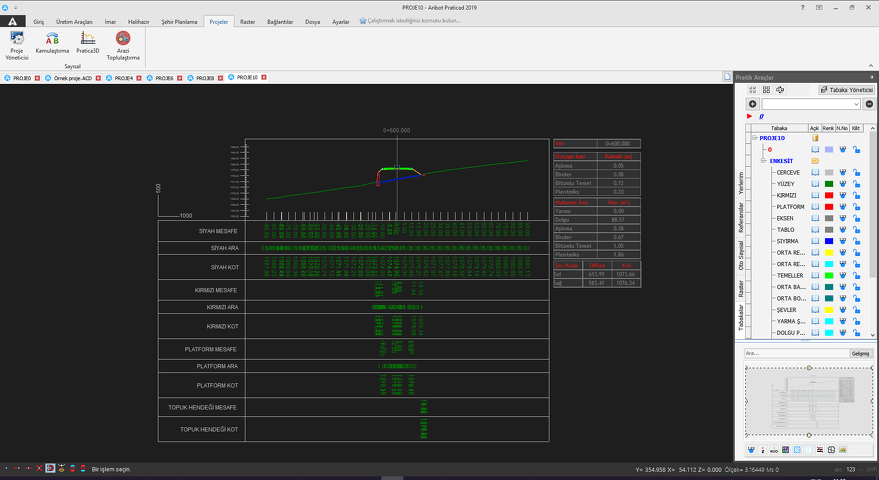Unlock the KIRMIZI layer lock icon
The image size is (879, 480).
[857, 195]
